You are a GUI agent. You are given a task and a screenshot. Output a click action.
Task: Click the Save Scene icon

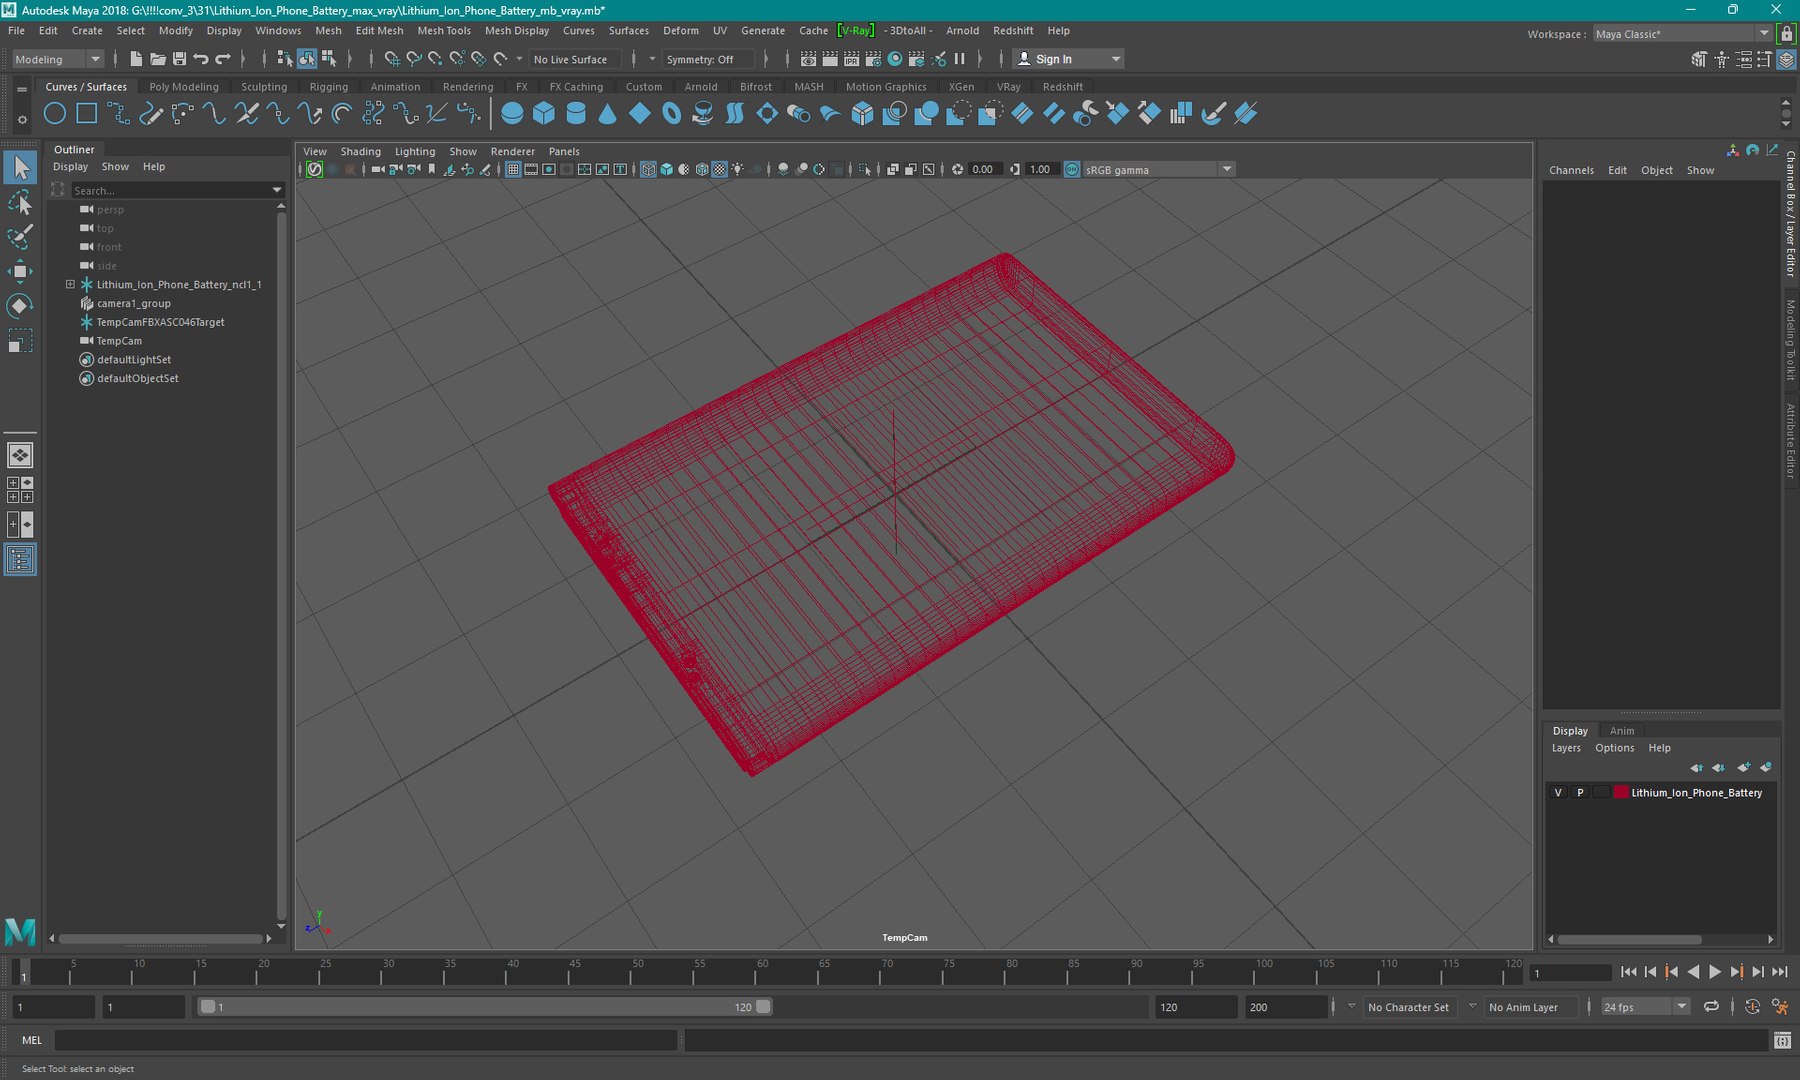pyautogui.click(x=180, y=59)
